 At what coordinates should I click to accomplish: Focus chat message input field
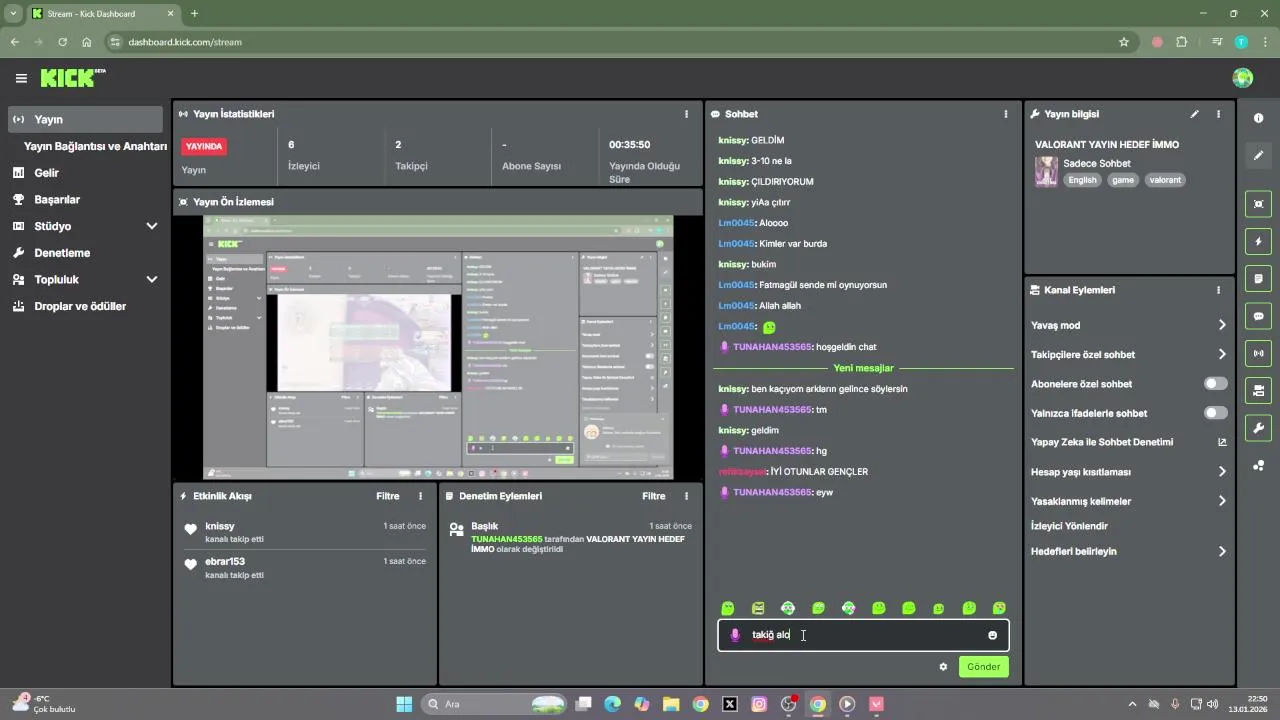(862, 635)
